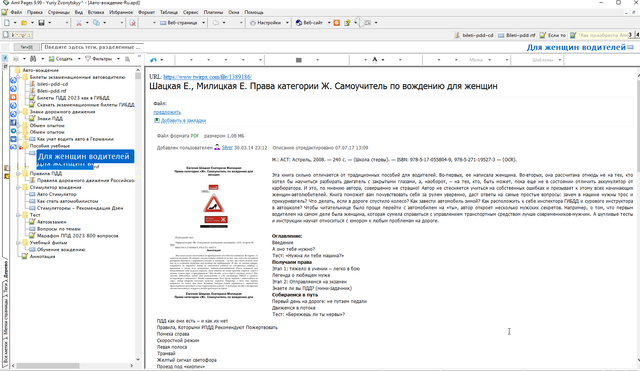Select the Авто-вождение root folder
Viewport: 640px width, 371px height.
tap(40, 70)
